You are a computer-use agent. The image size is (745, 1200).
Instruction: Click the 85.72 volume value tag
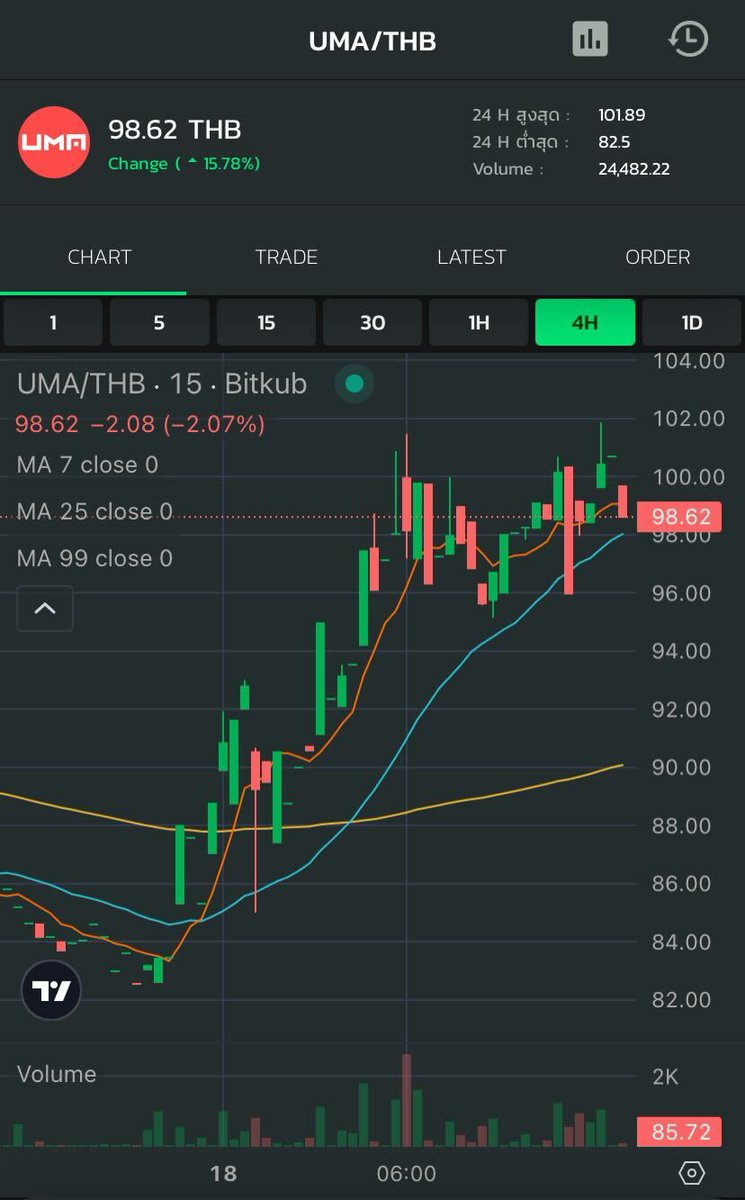click(681, 1132)
